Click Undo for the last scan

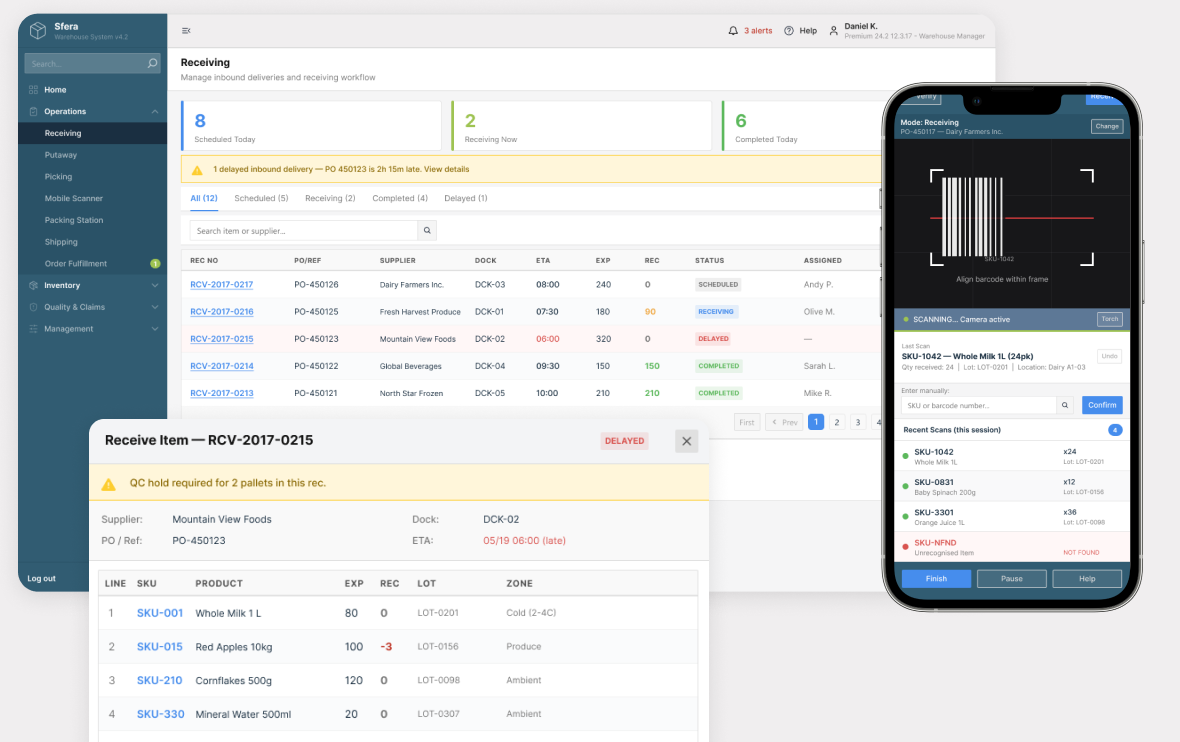pos(1109,356)
